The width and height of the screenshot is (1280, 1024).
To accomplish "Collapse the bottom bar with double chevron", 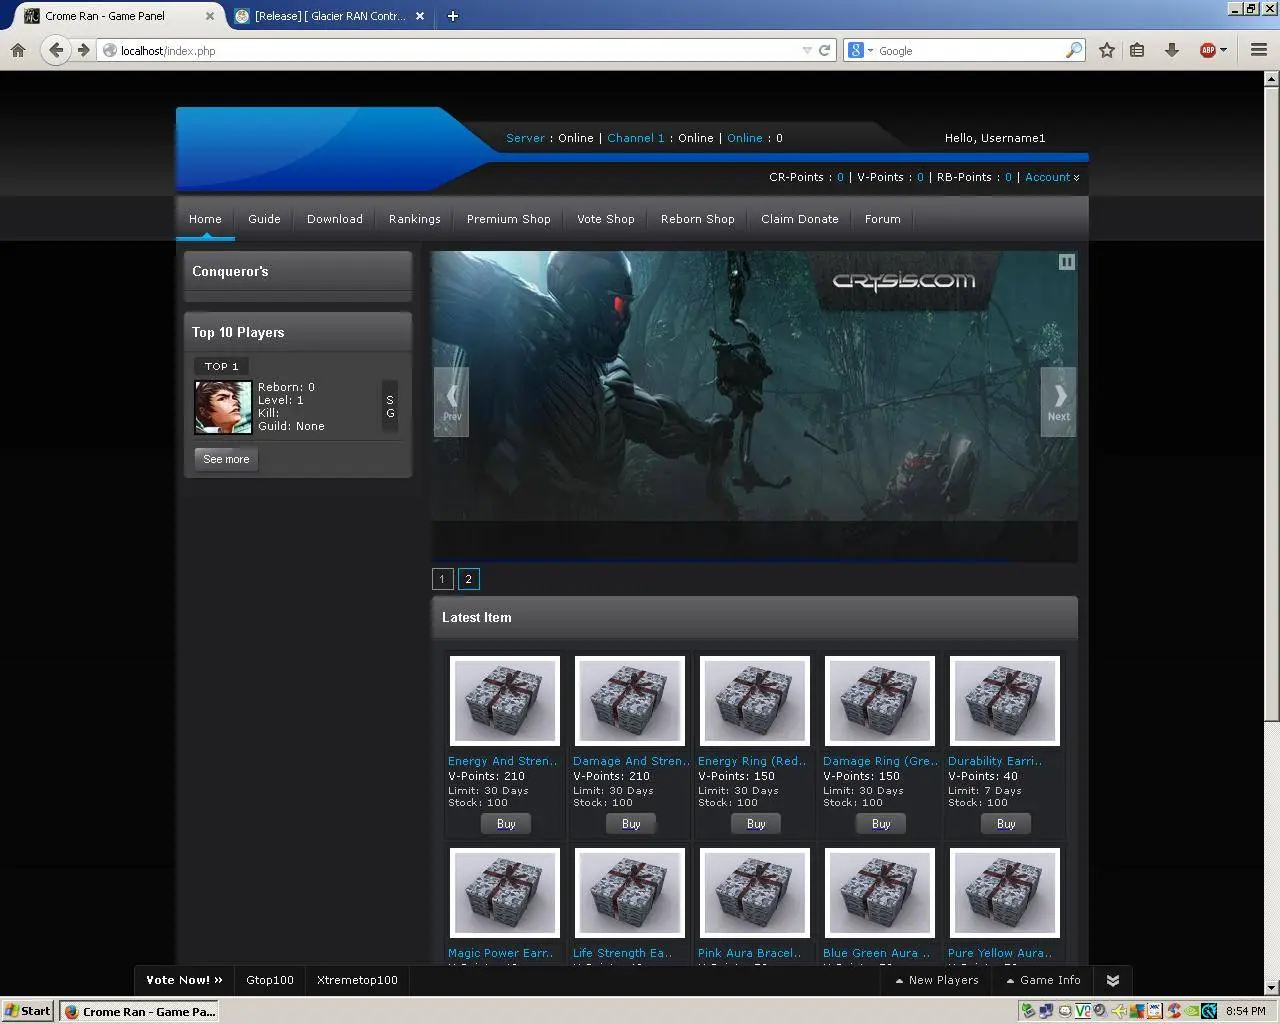I will pos(1113,980).
